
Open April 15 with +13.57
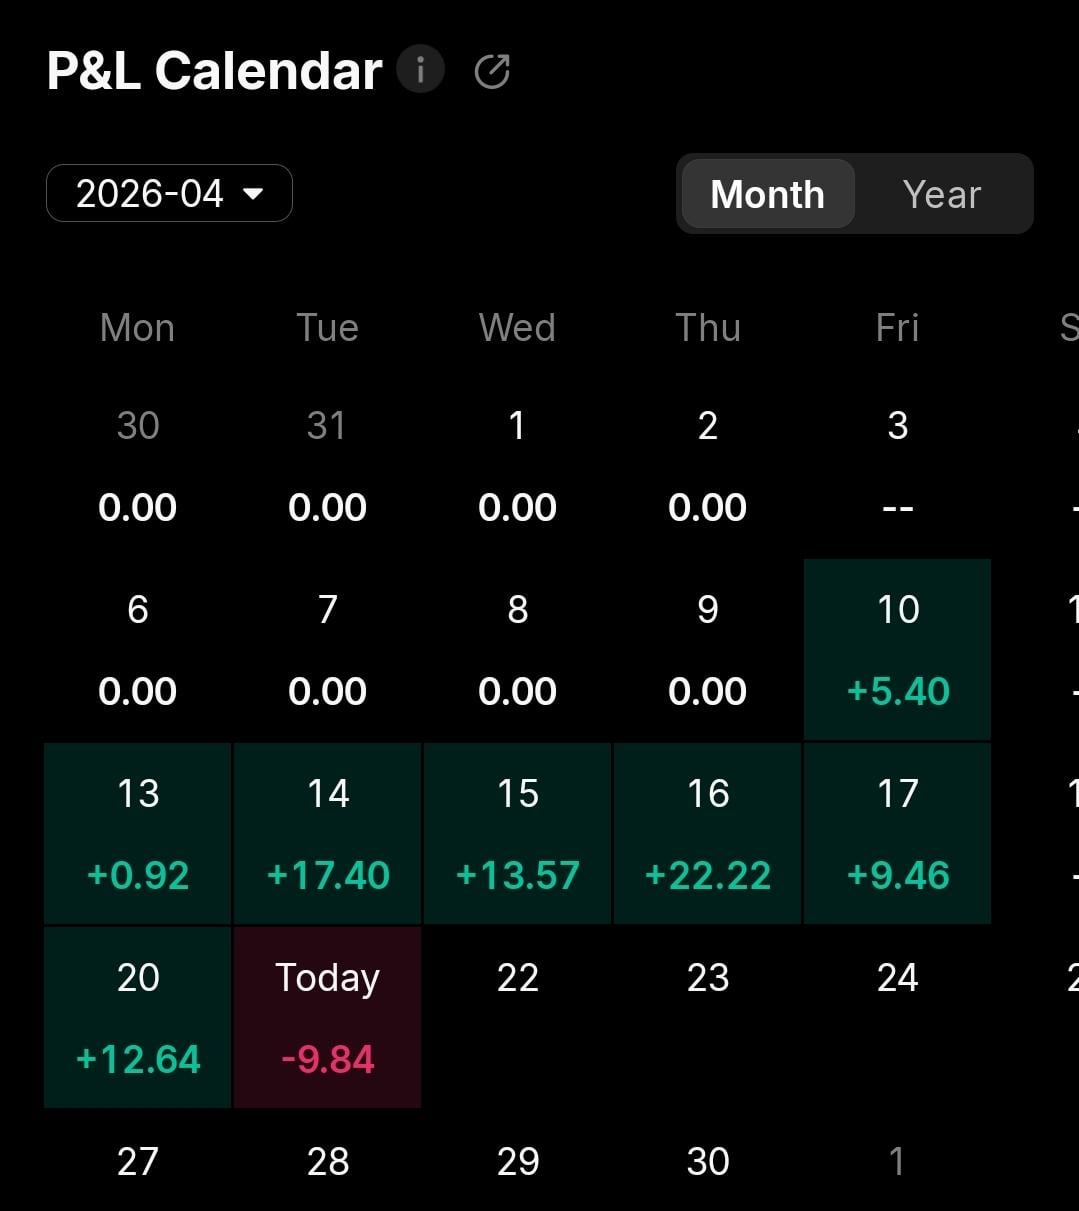517,833
